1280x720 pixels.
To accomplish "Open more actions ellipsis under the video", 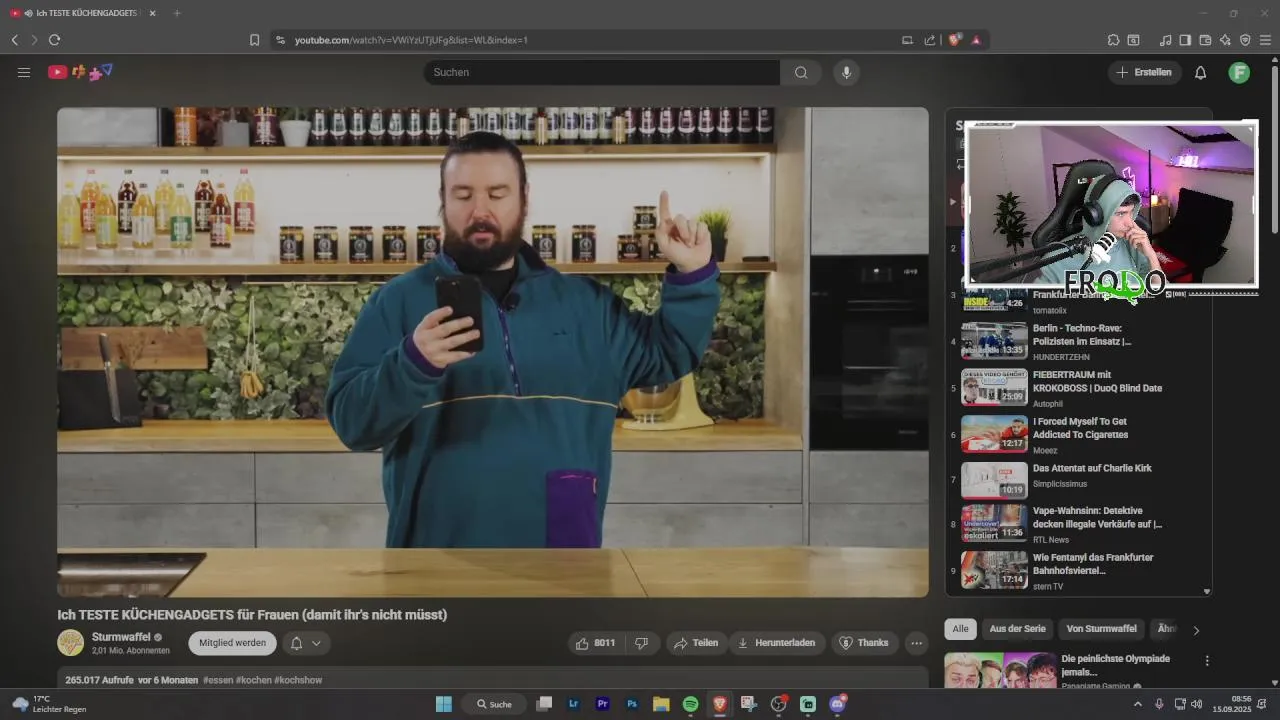I will 916,643.
